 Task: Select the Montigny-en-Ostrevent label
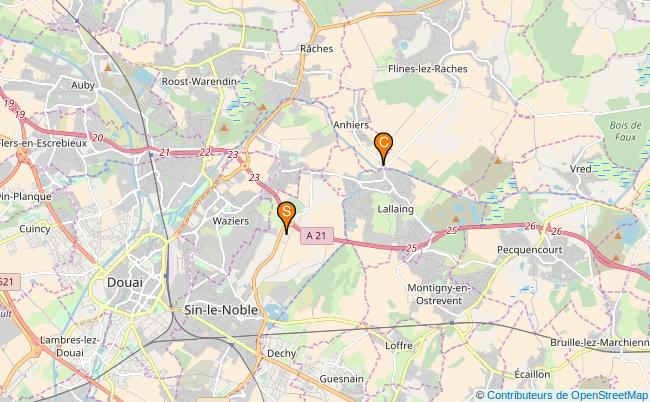[x=439, y=294]
